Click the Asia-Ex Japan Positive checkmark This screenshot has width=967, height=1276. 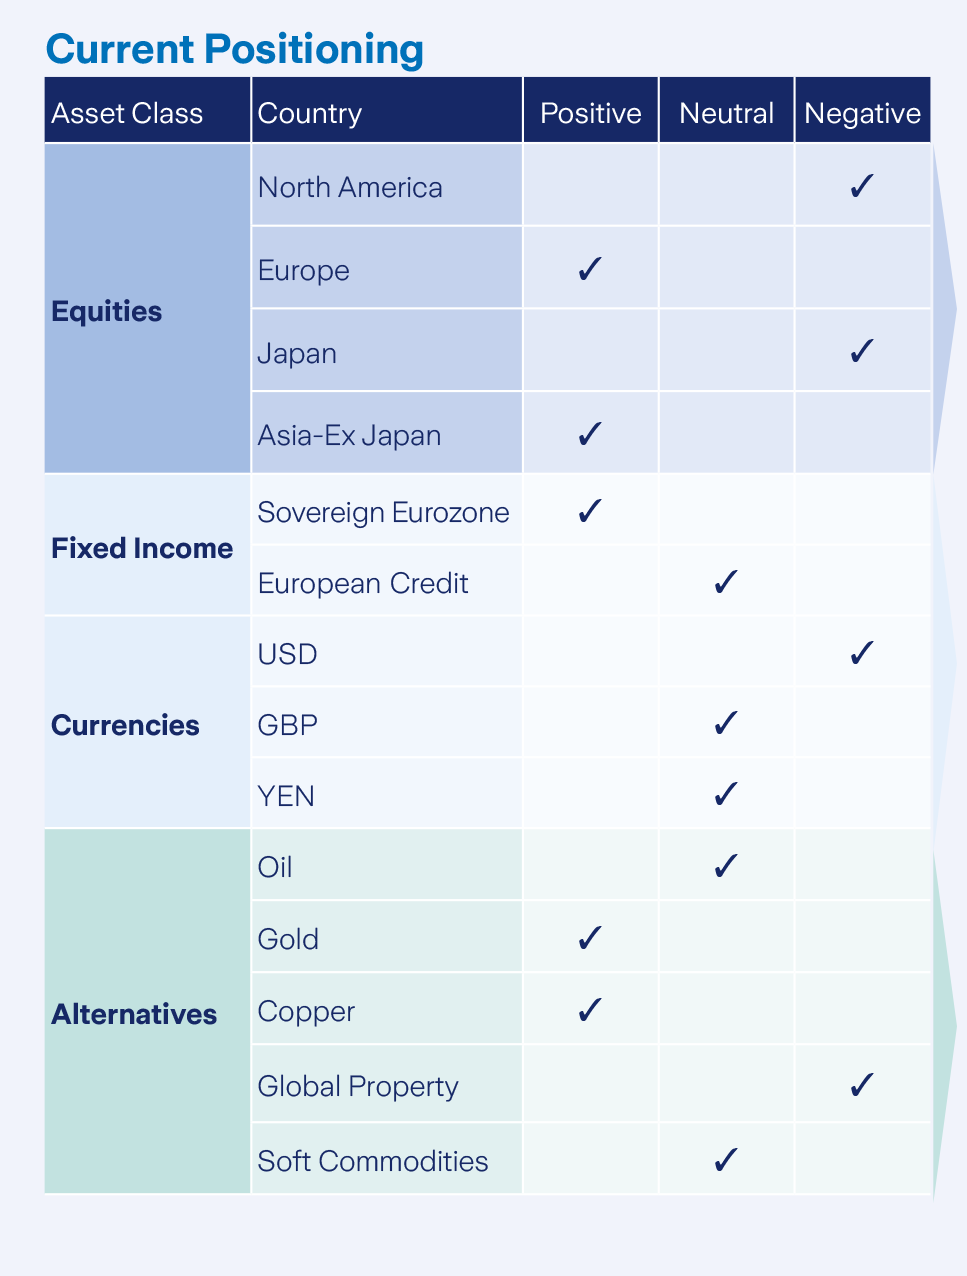point(590,433)
